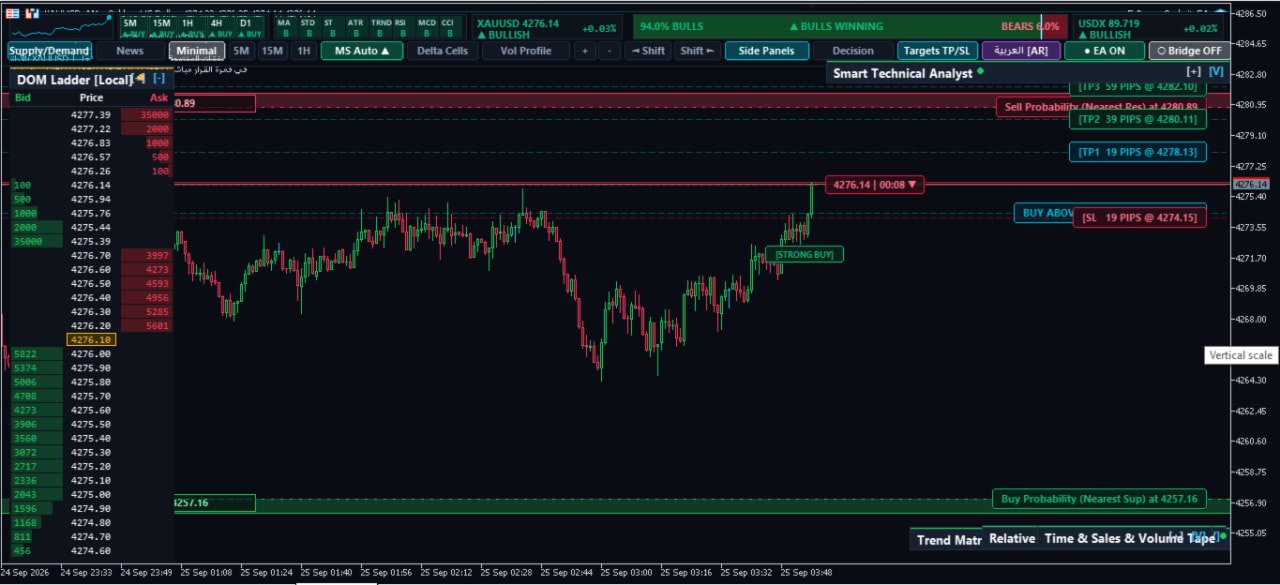
Task: Click the Targets TP/SL button
Action: [937, 51]
